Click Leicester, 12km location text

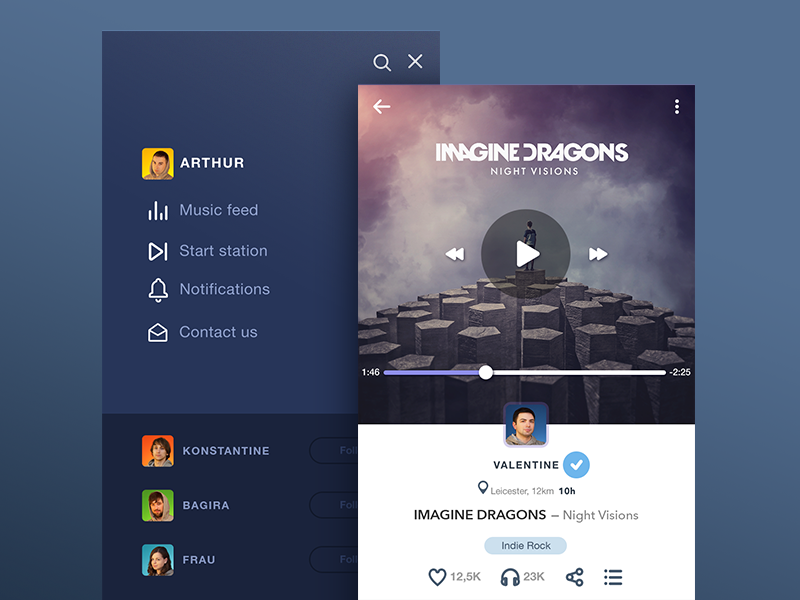(x=522, y=491)
